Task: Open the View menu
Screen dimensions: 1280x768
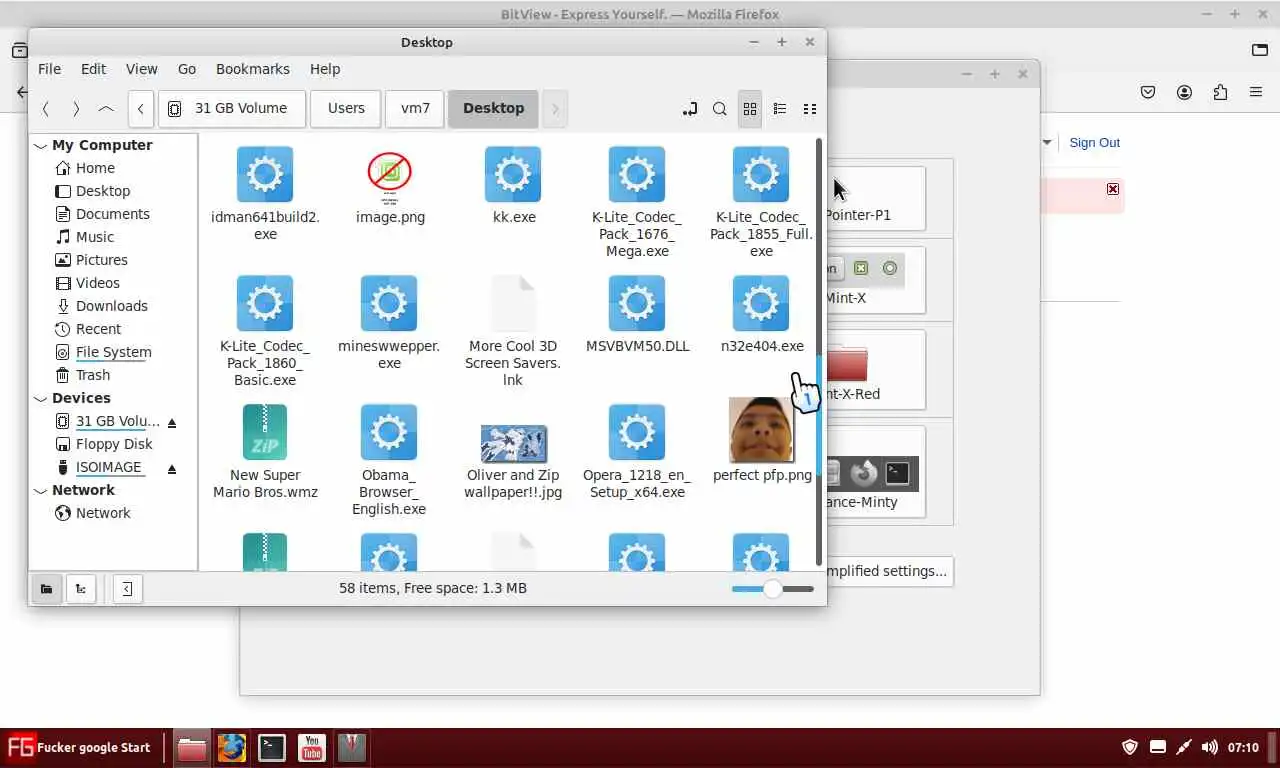Action: 141,69
